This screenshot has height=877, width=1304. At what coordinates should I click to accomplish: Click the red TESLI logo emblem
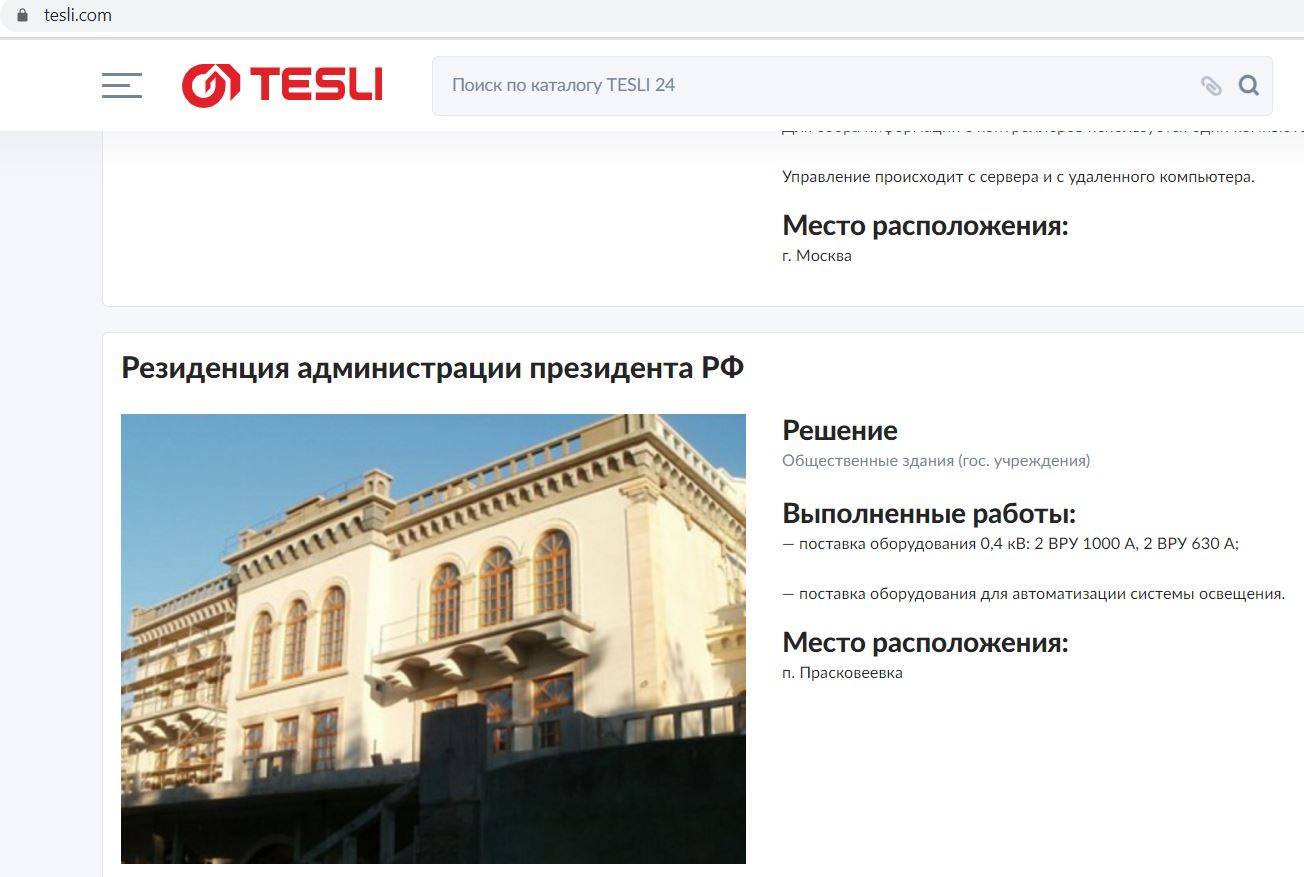point(210,85)
